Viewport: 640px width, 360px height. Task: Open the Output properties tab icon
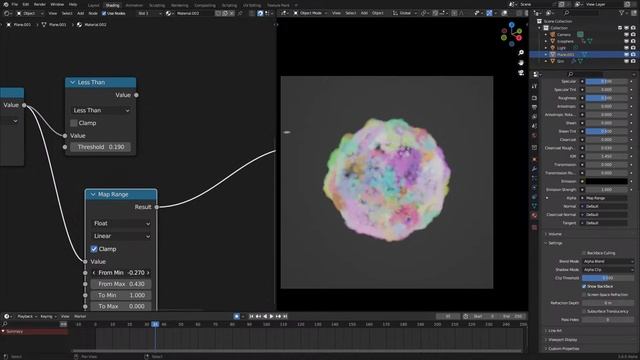(x=534, y=107)
